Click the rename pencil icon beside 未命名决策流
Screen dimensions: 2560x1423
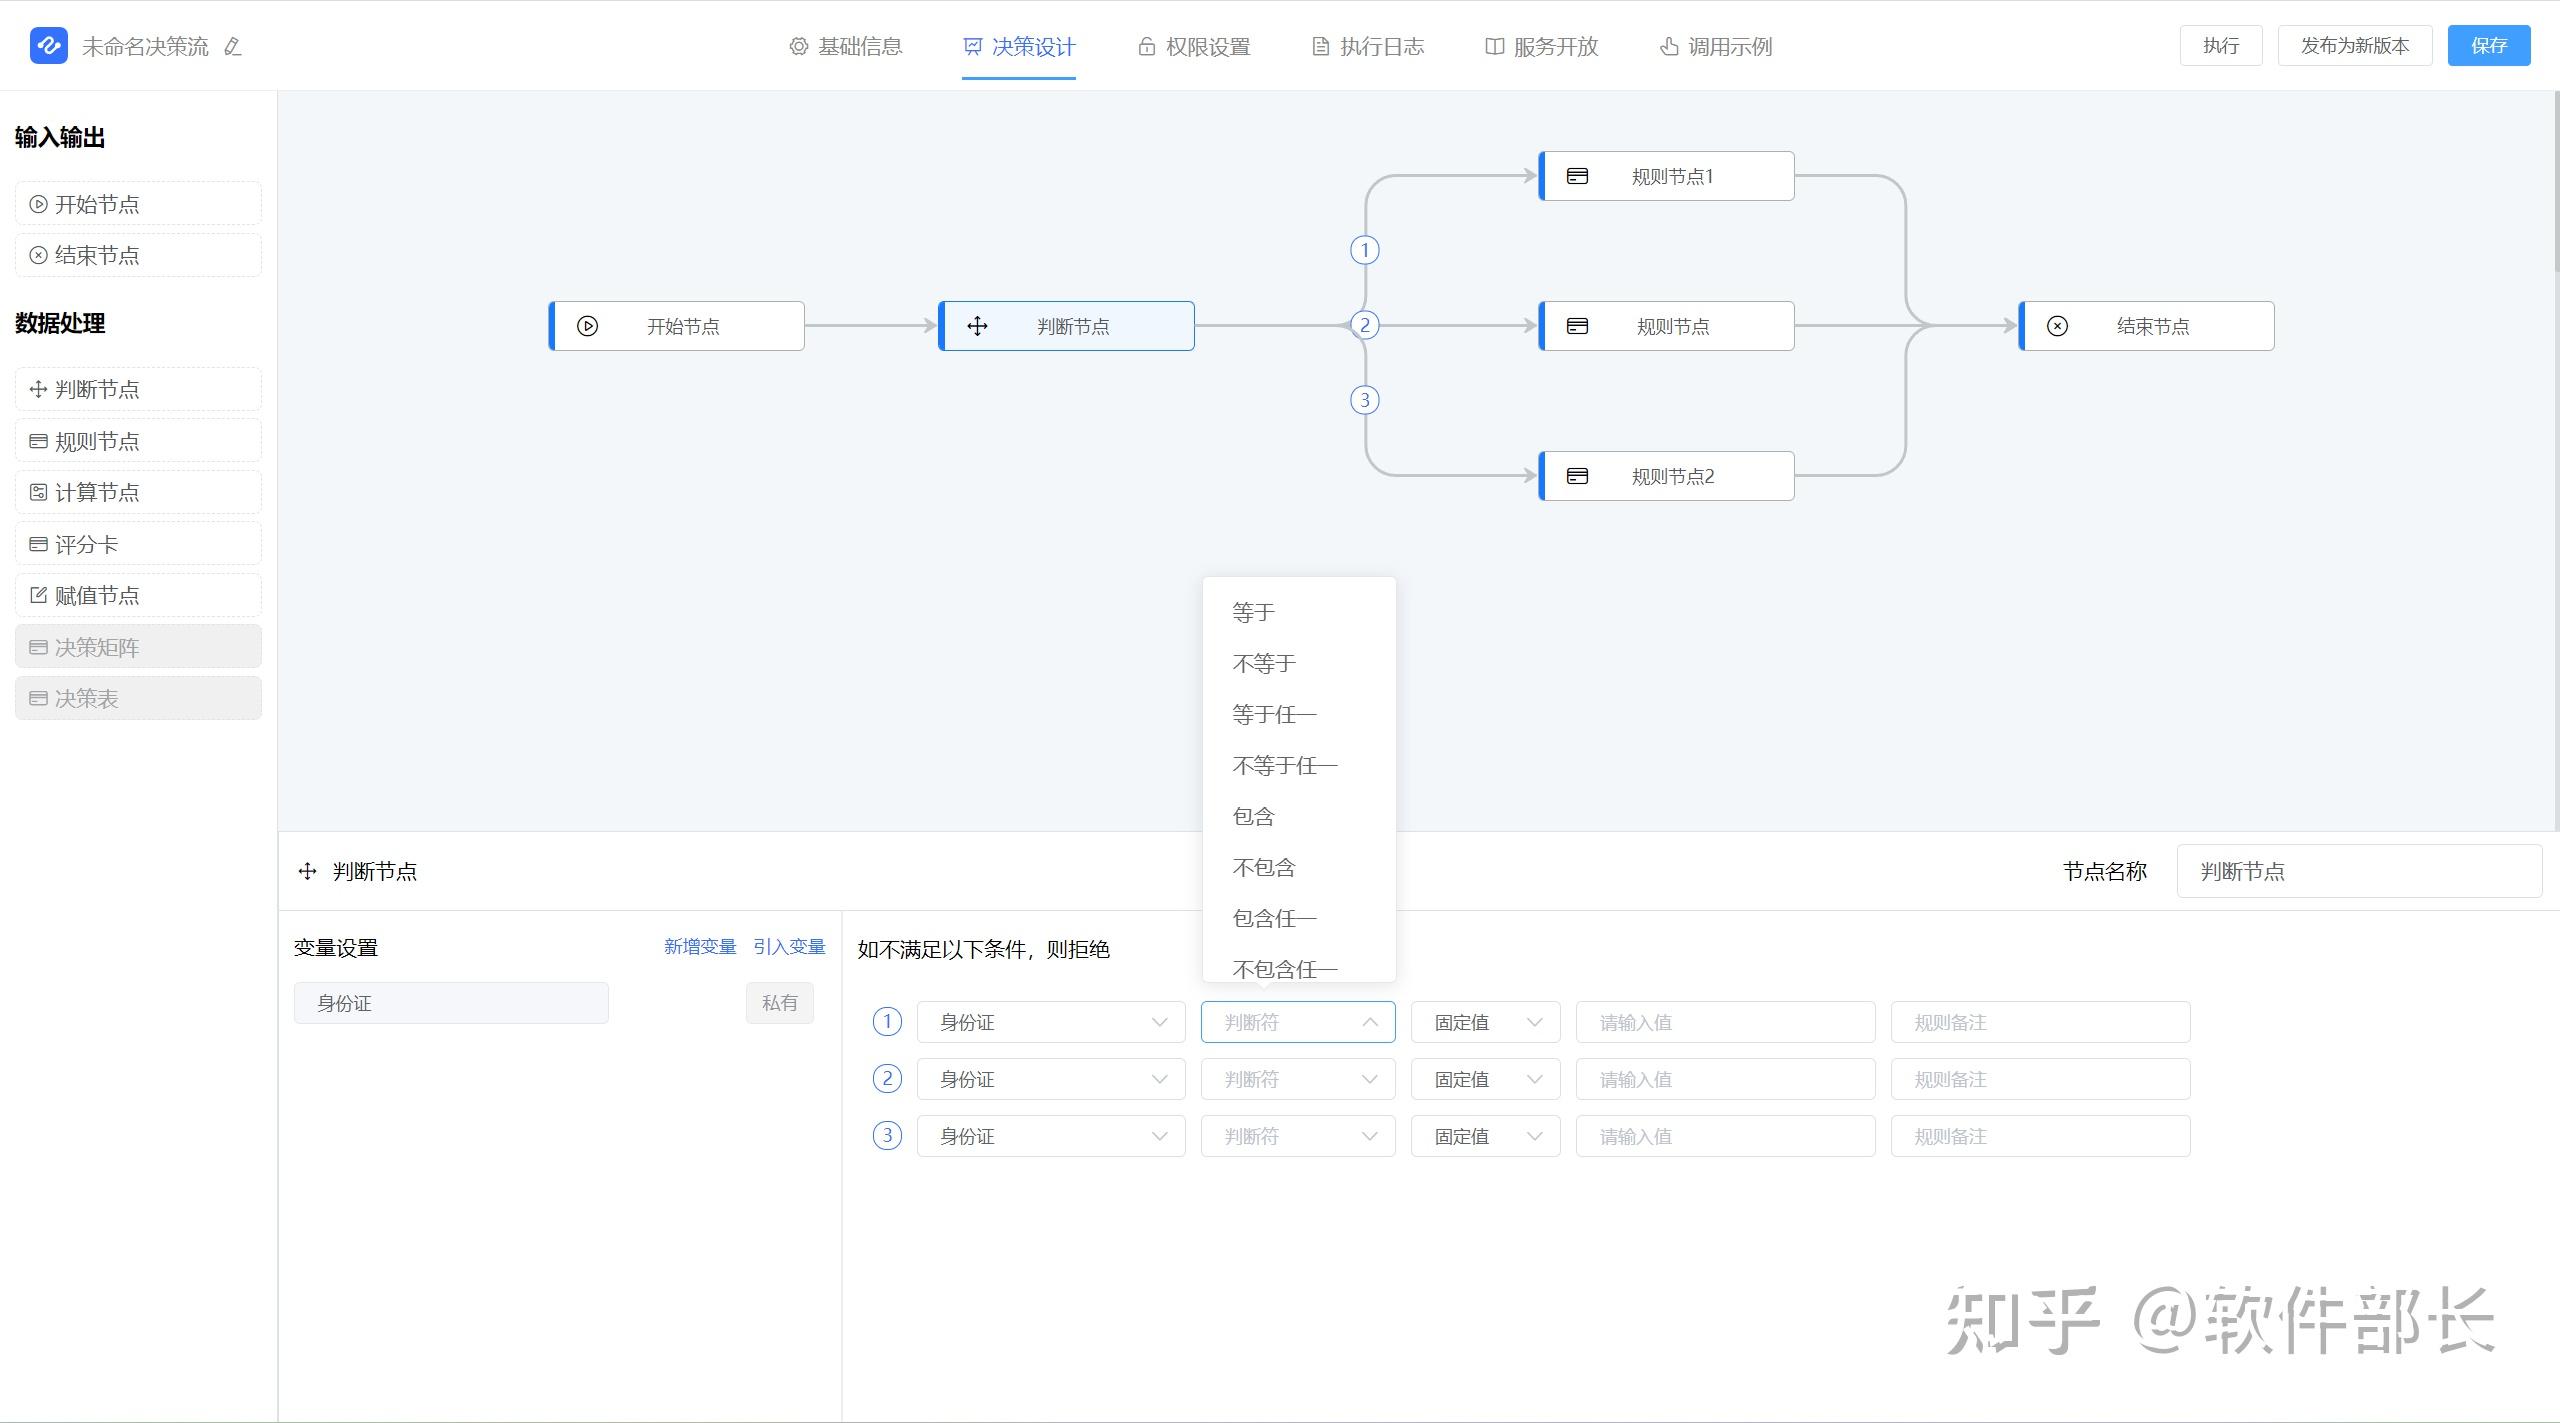point(230,46)
